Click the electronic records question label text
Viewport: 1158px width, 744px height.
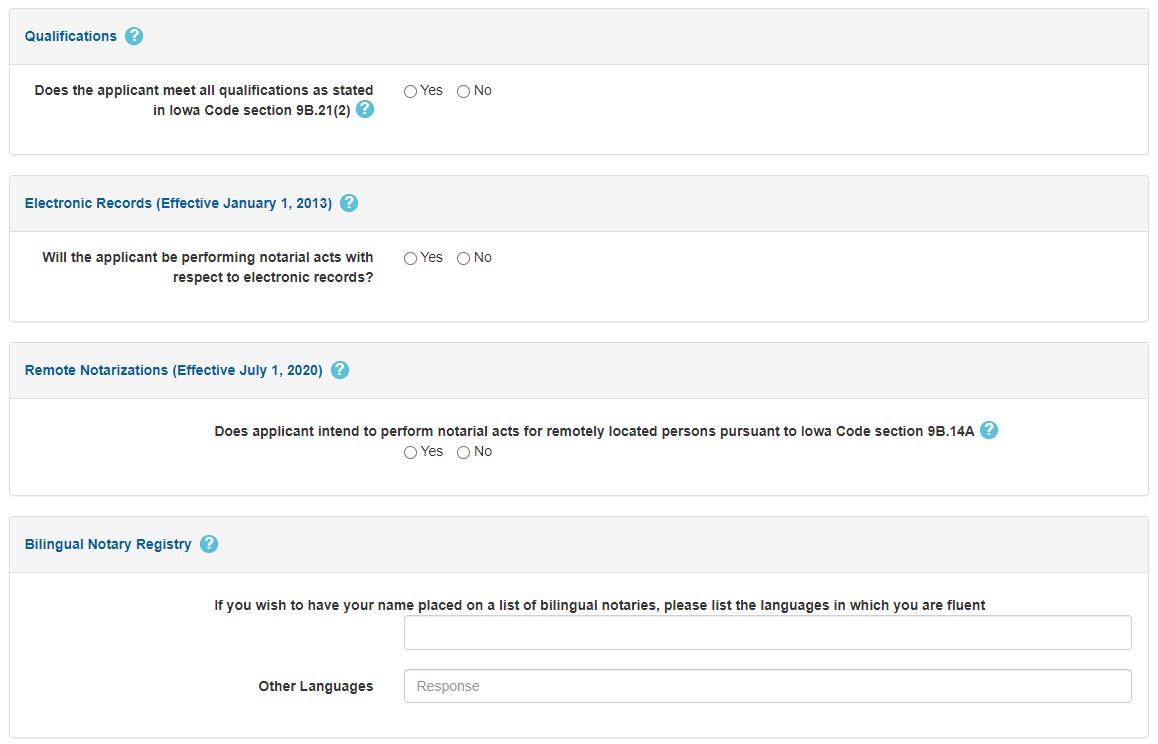pyautogui.click(x=208, y=267)
